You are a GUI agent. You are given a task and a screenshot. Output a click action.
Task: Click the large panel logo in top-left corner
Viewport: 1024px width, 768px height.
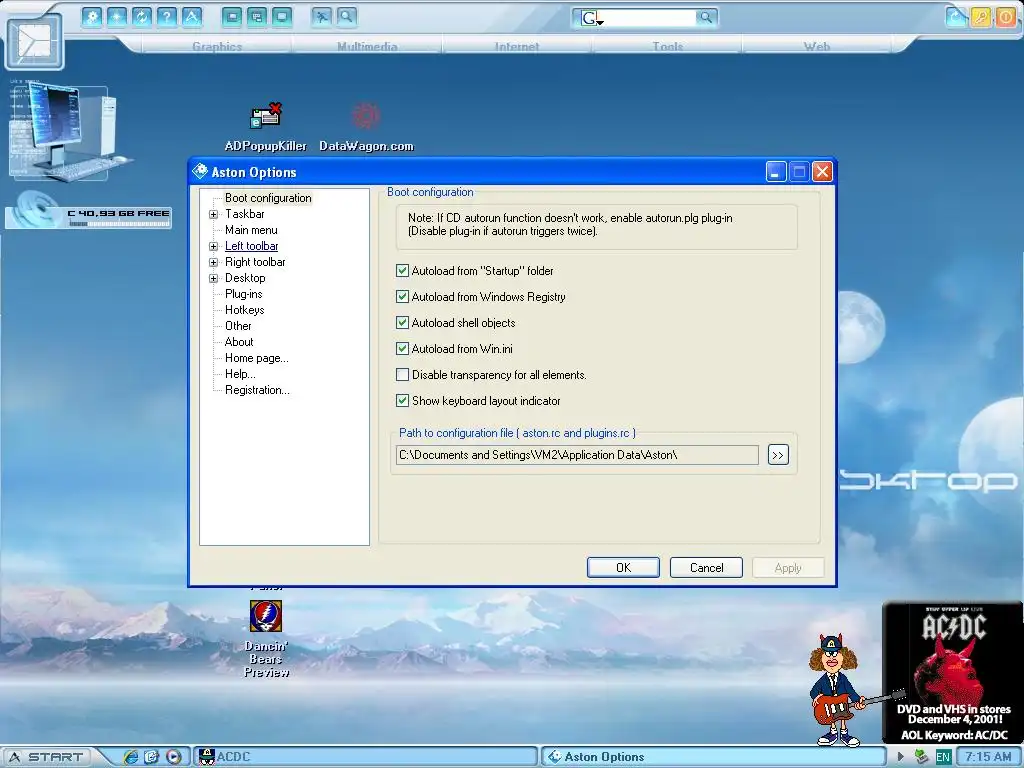[x=34, y=42]
